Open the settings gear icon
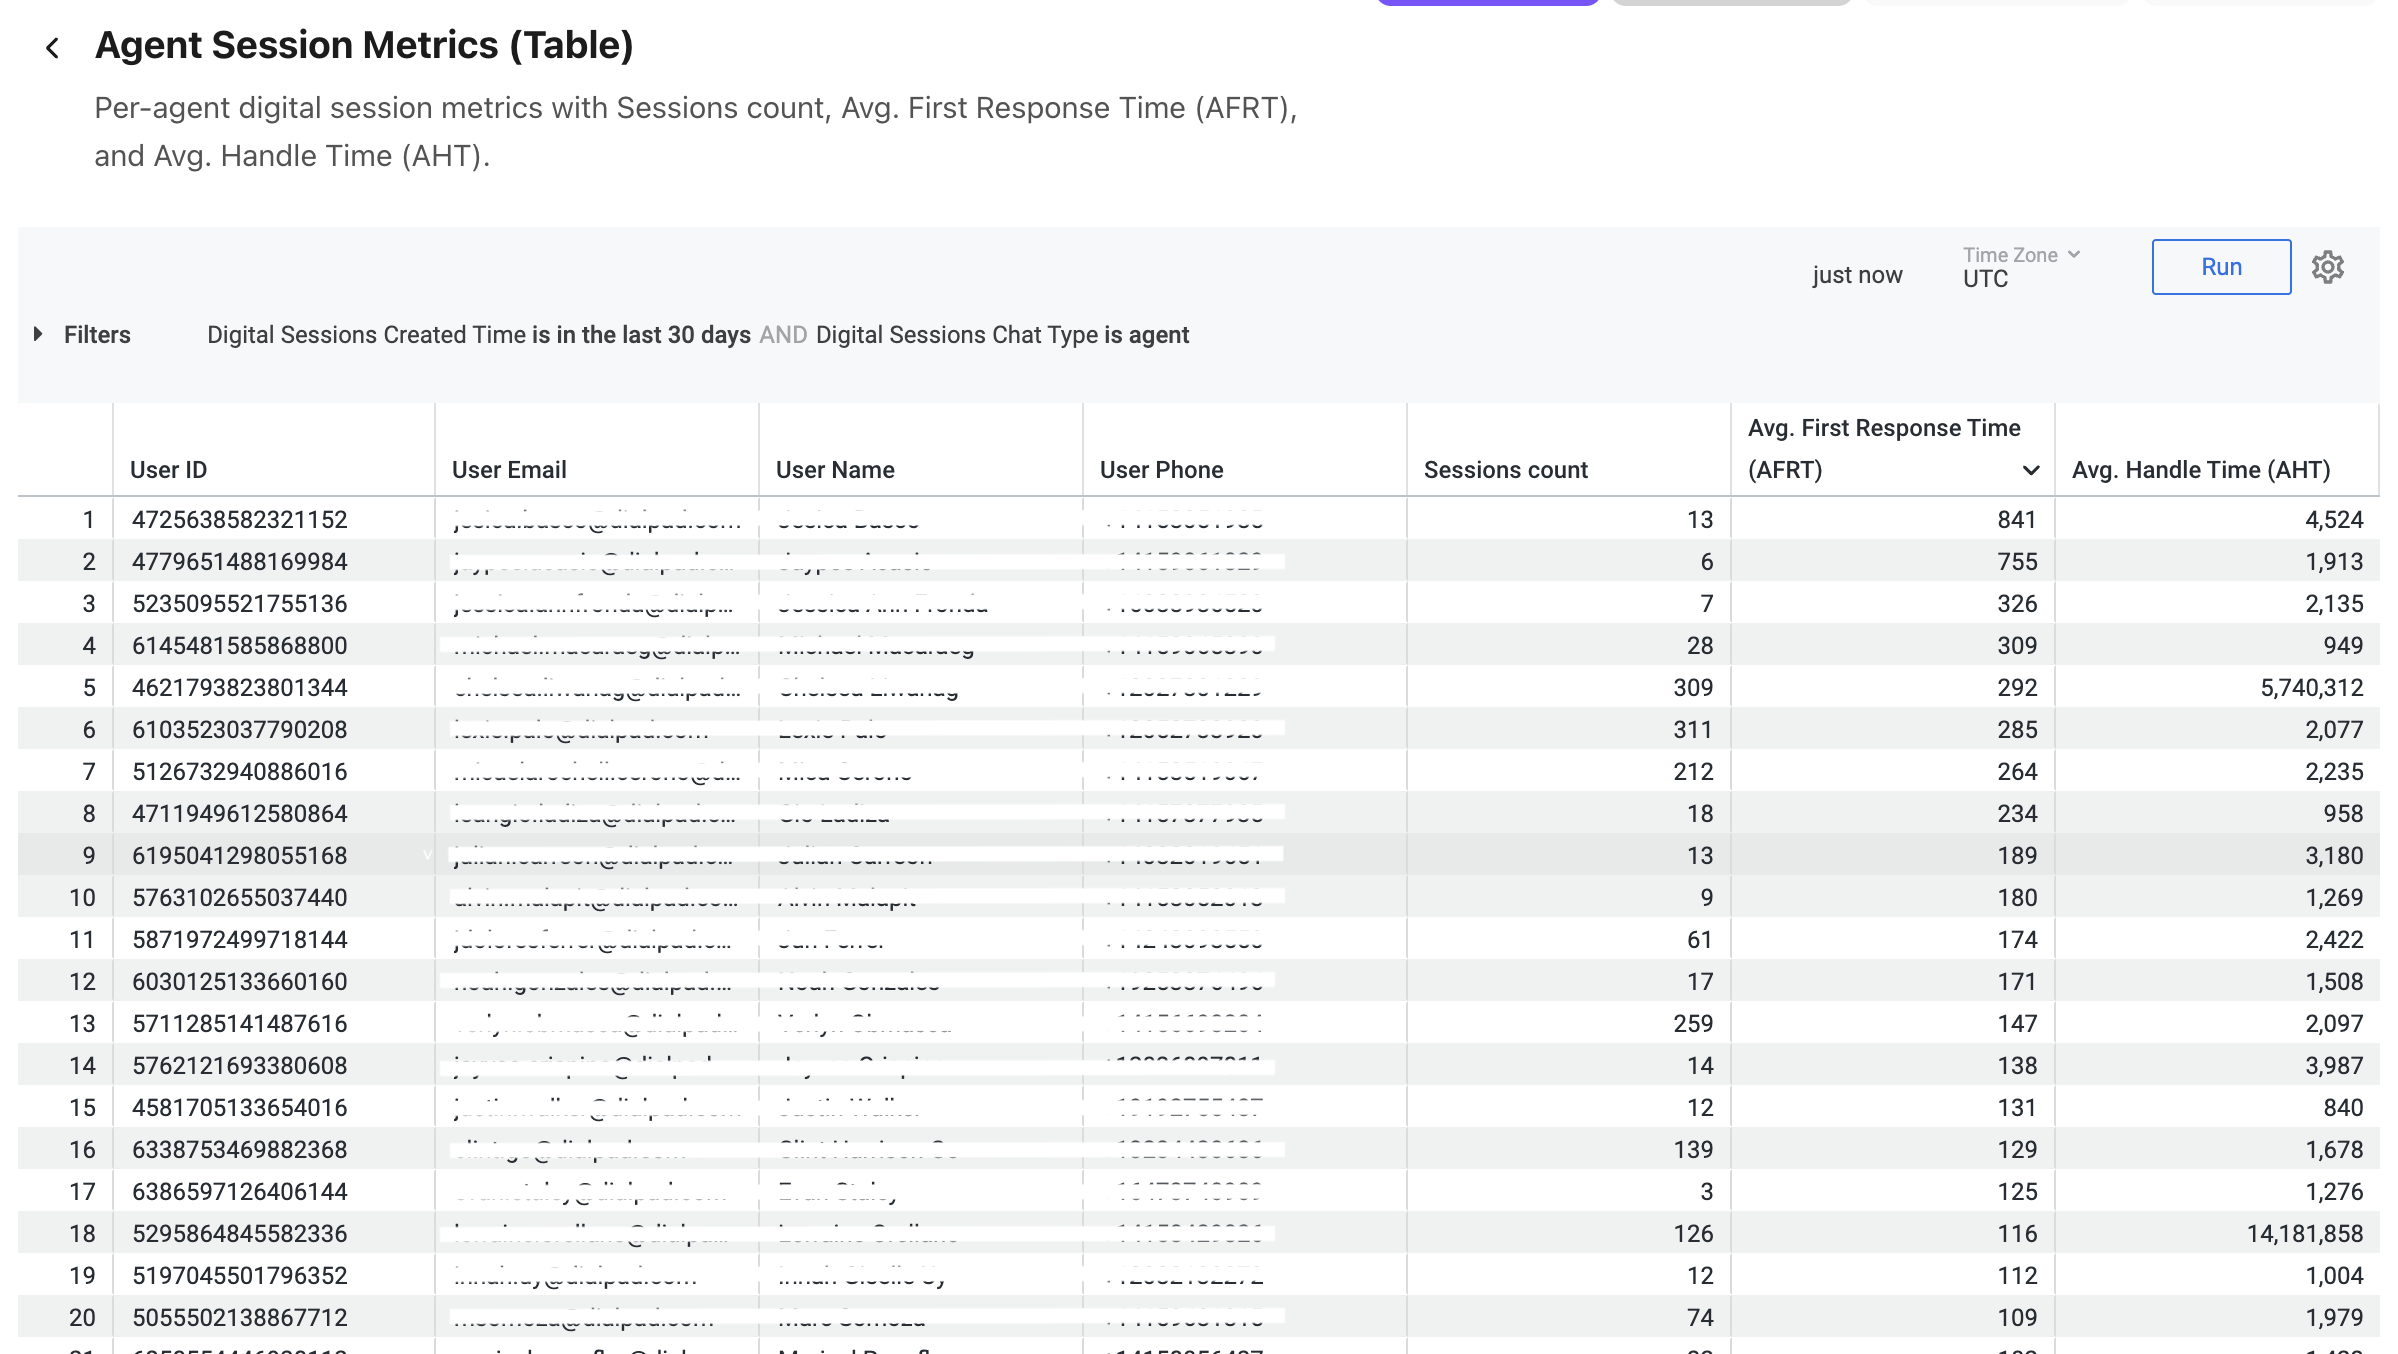 pyautogui.click(x=2329, y=266)
